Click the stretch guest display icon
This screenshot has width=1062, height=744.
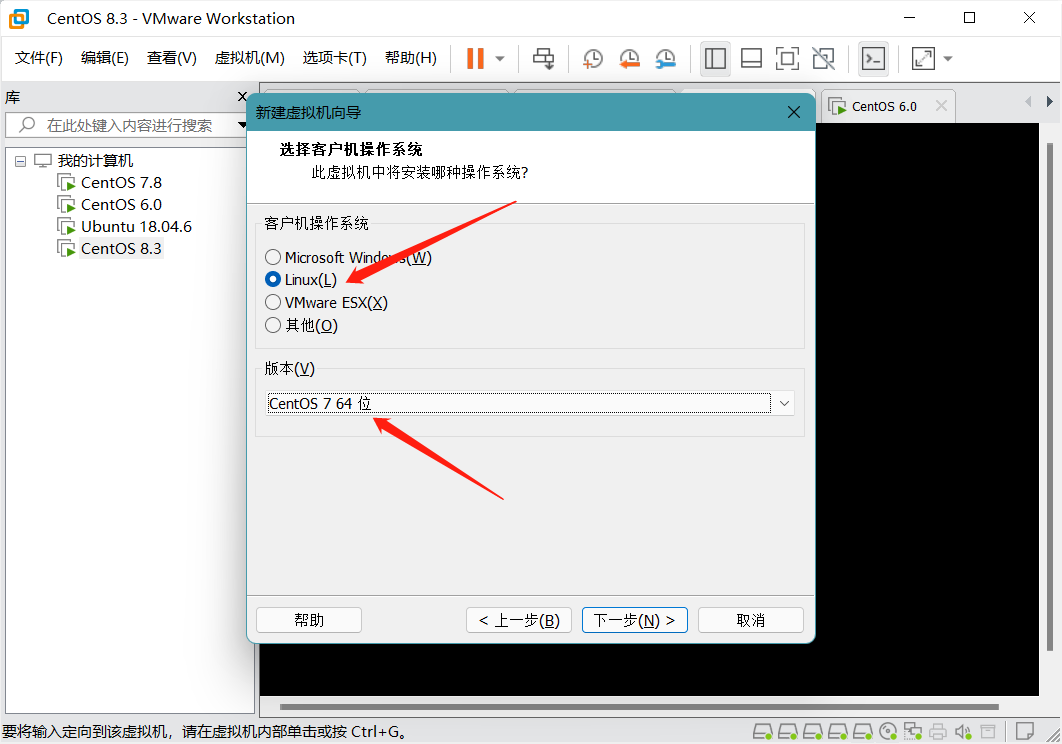tap(923, 58)
